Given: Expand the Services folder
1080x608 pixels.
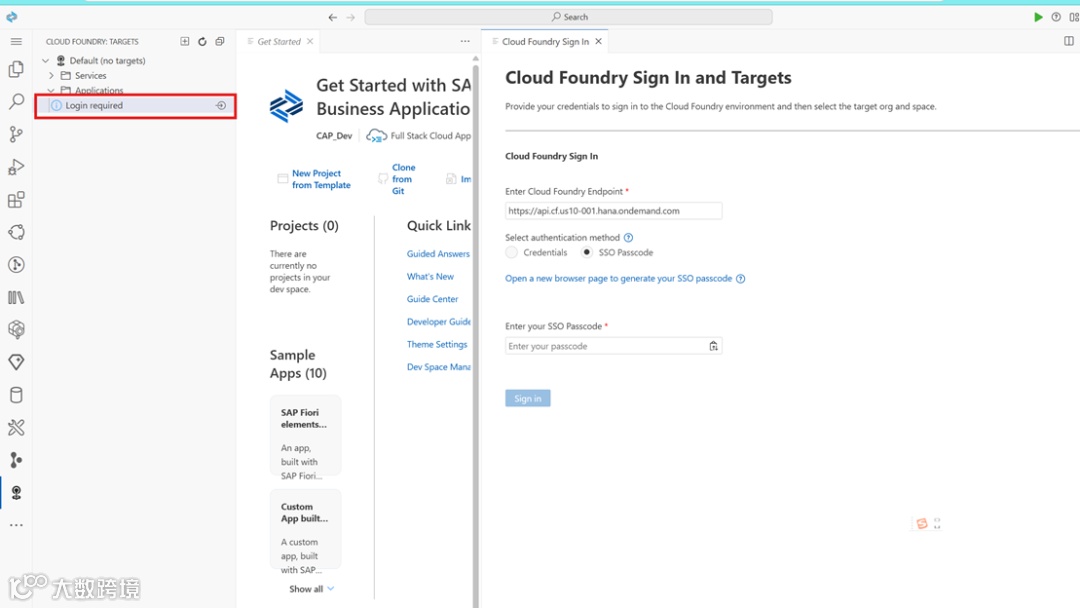Looking at the screenshot, I should pos(51,76).
